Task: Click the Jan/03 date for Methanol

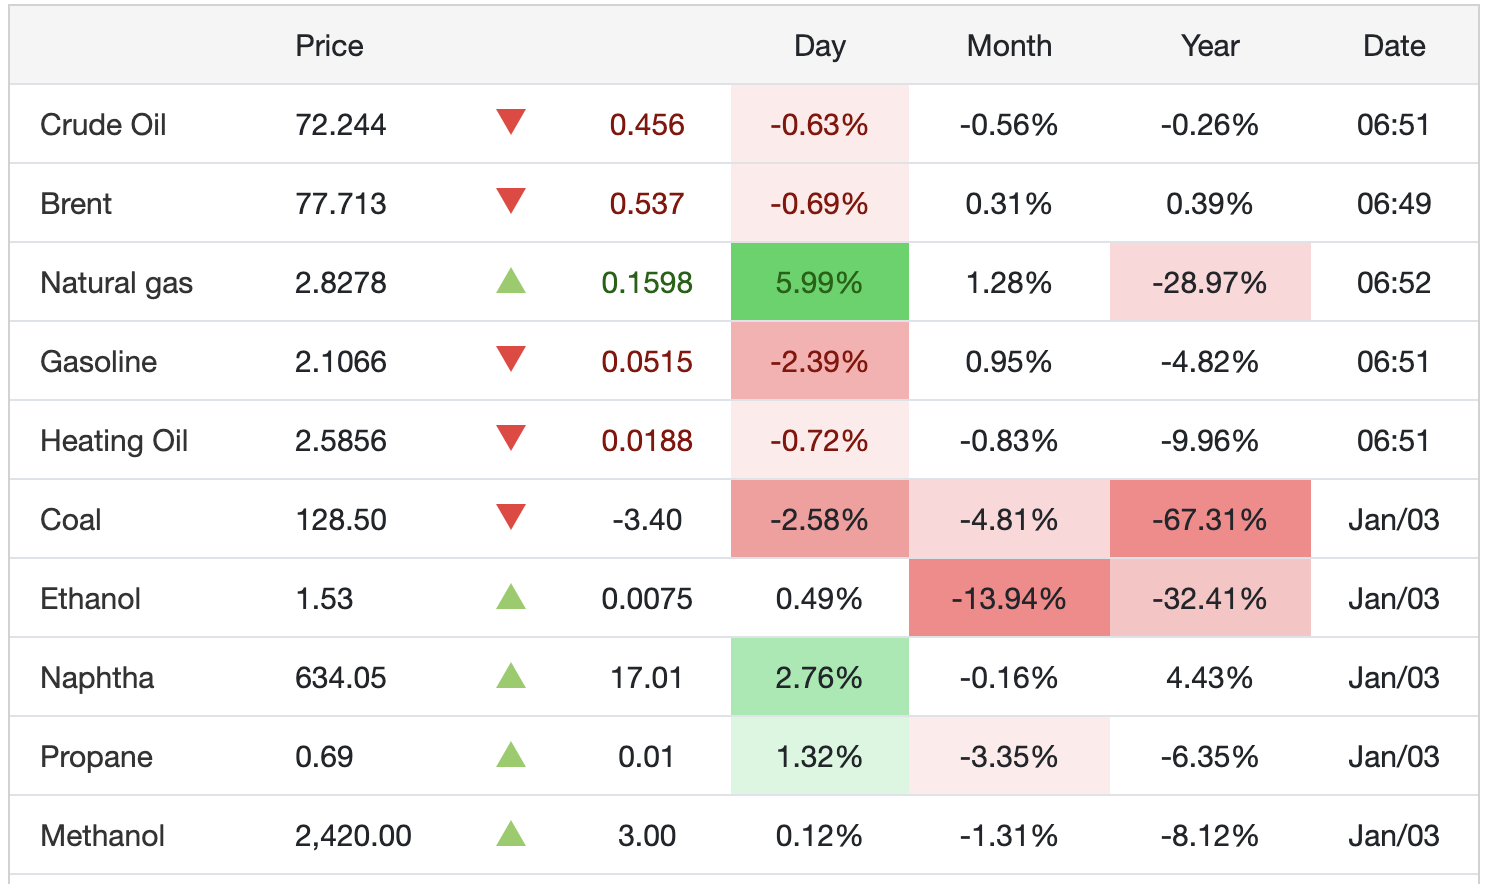Action: (1394, 836)
